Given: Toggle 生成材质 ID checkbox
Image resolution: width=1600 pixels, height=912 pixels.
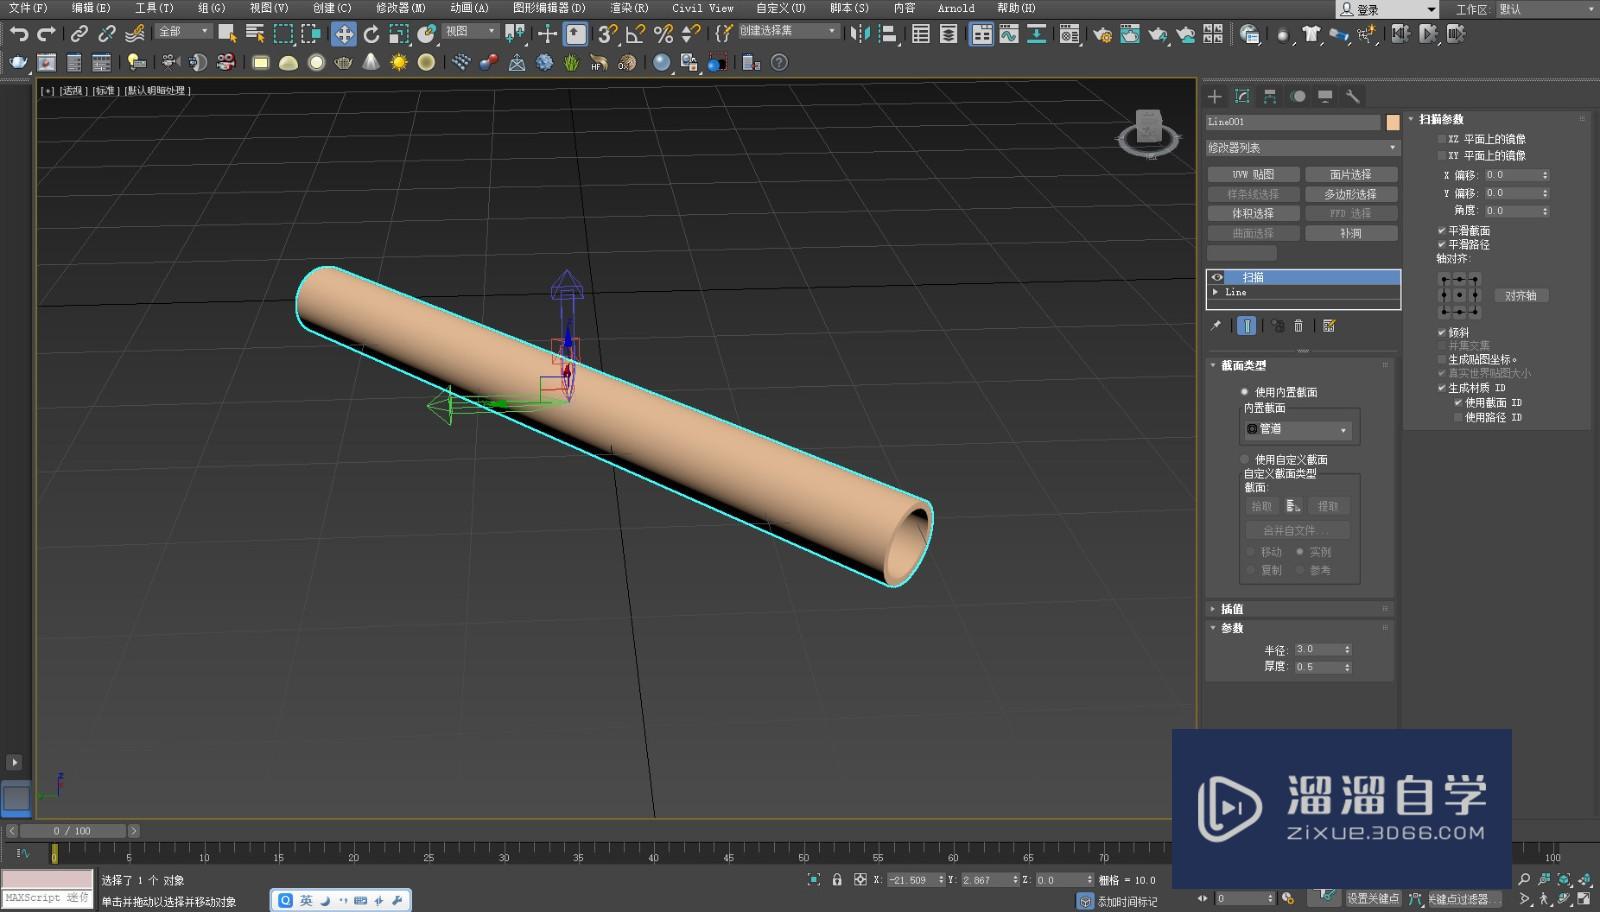Looking at the screenshot, I should [x=1442, y=387].
